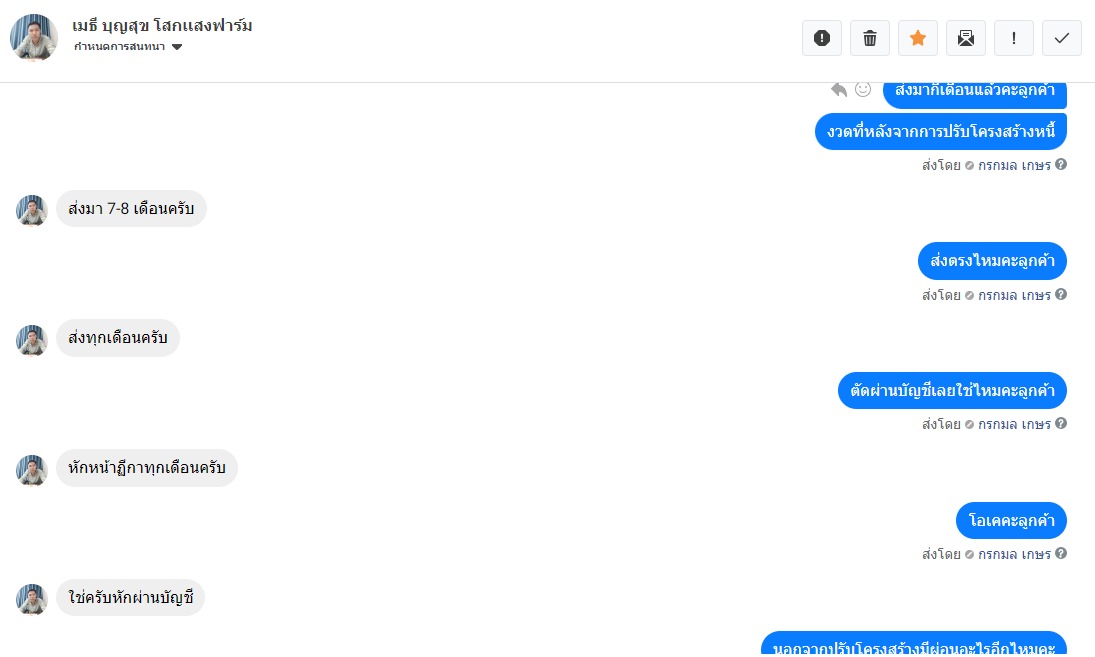Delete conversation with trash icon
The height and width of the screenshot is (657, 1095).
870,38
